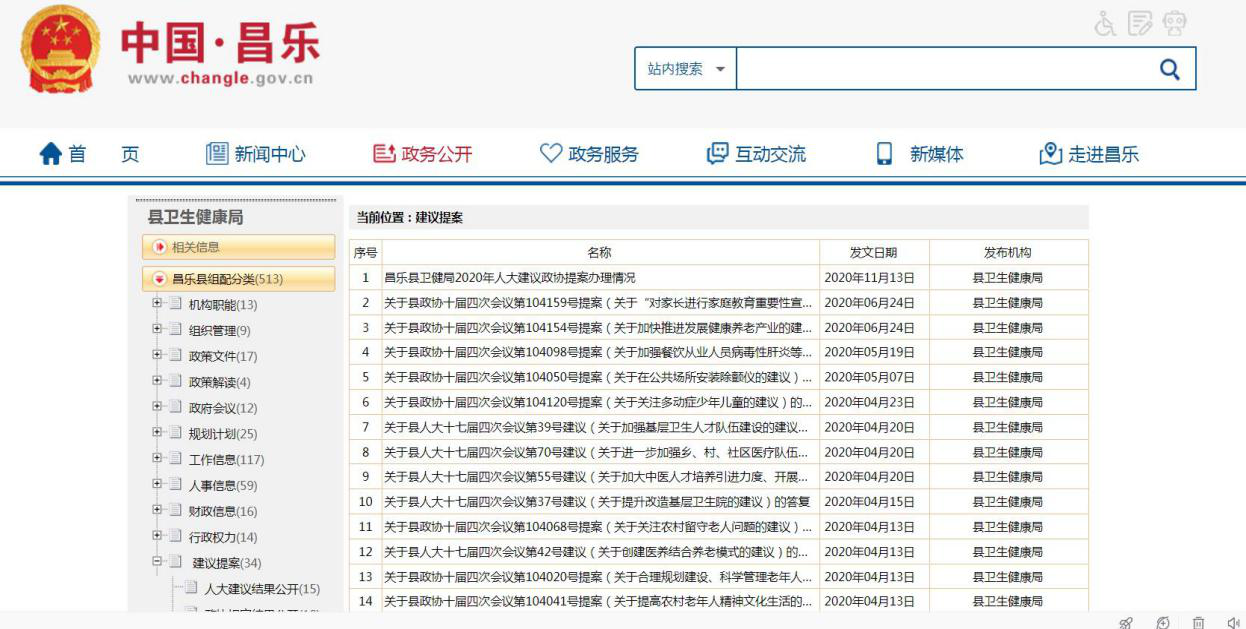Click the trash bin icon in bottom bar
Screen dimensions: 1246x629
[1198, 622]
